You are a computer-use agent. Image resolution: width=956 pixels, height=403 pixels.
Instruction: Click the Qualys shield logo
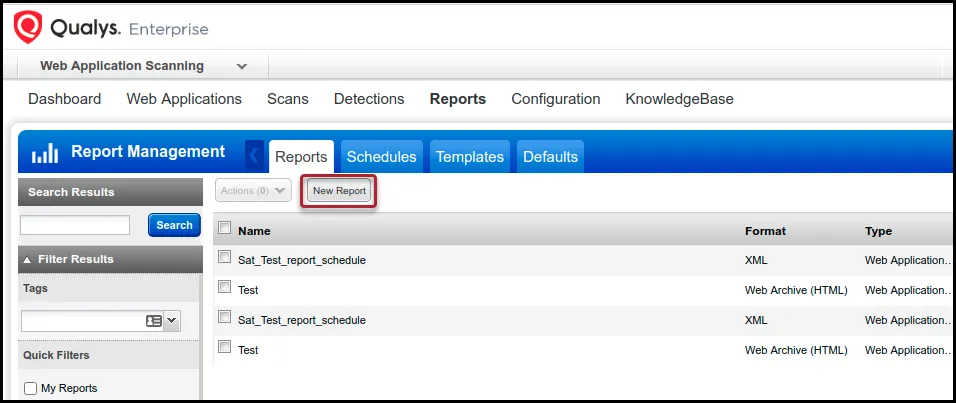[28, 27]
